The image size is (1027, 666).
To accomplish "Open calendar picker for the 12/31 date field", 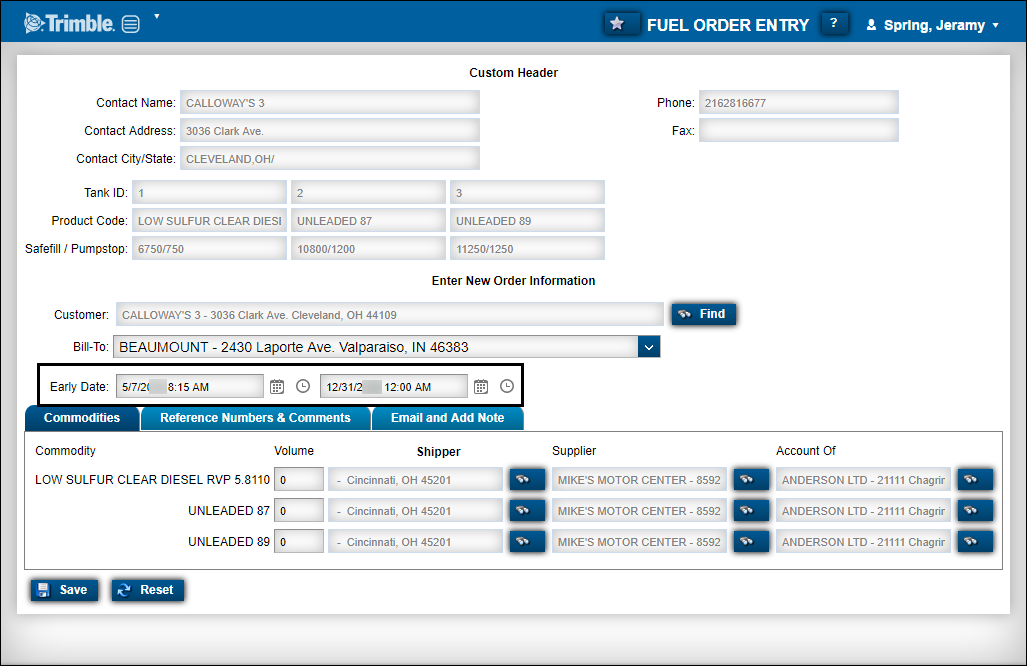I will point(481,387).
